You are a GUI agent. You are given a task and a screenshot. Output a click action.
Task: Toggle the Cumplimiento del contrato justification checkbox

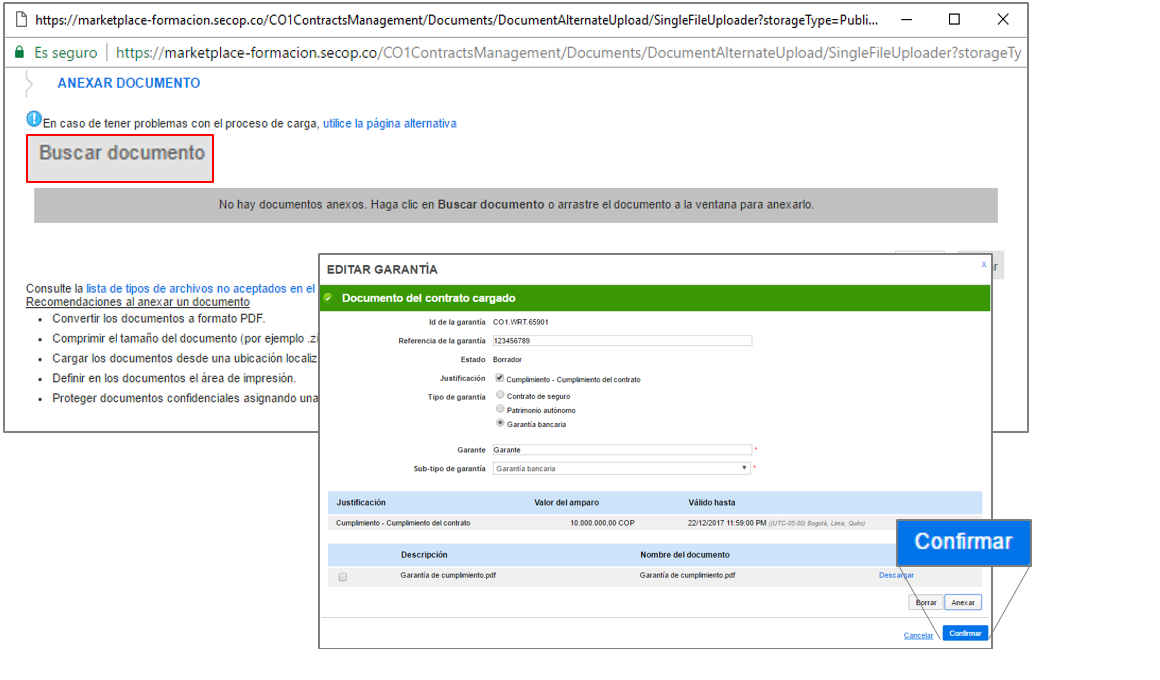tap(500, 378)
